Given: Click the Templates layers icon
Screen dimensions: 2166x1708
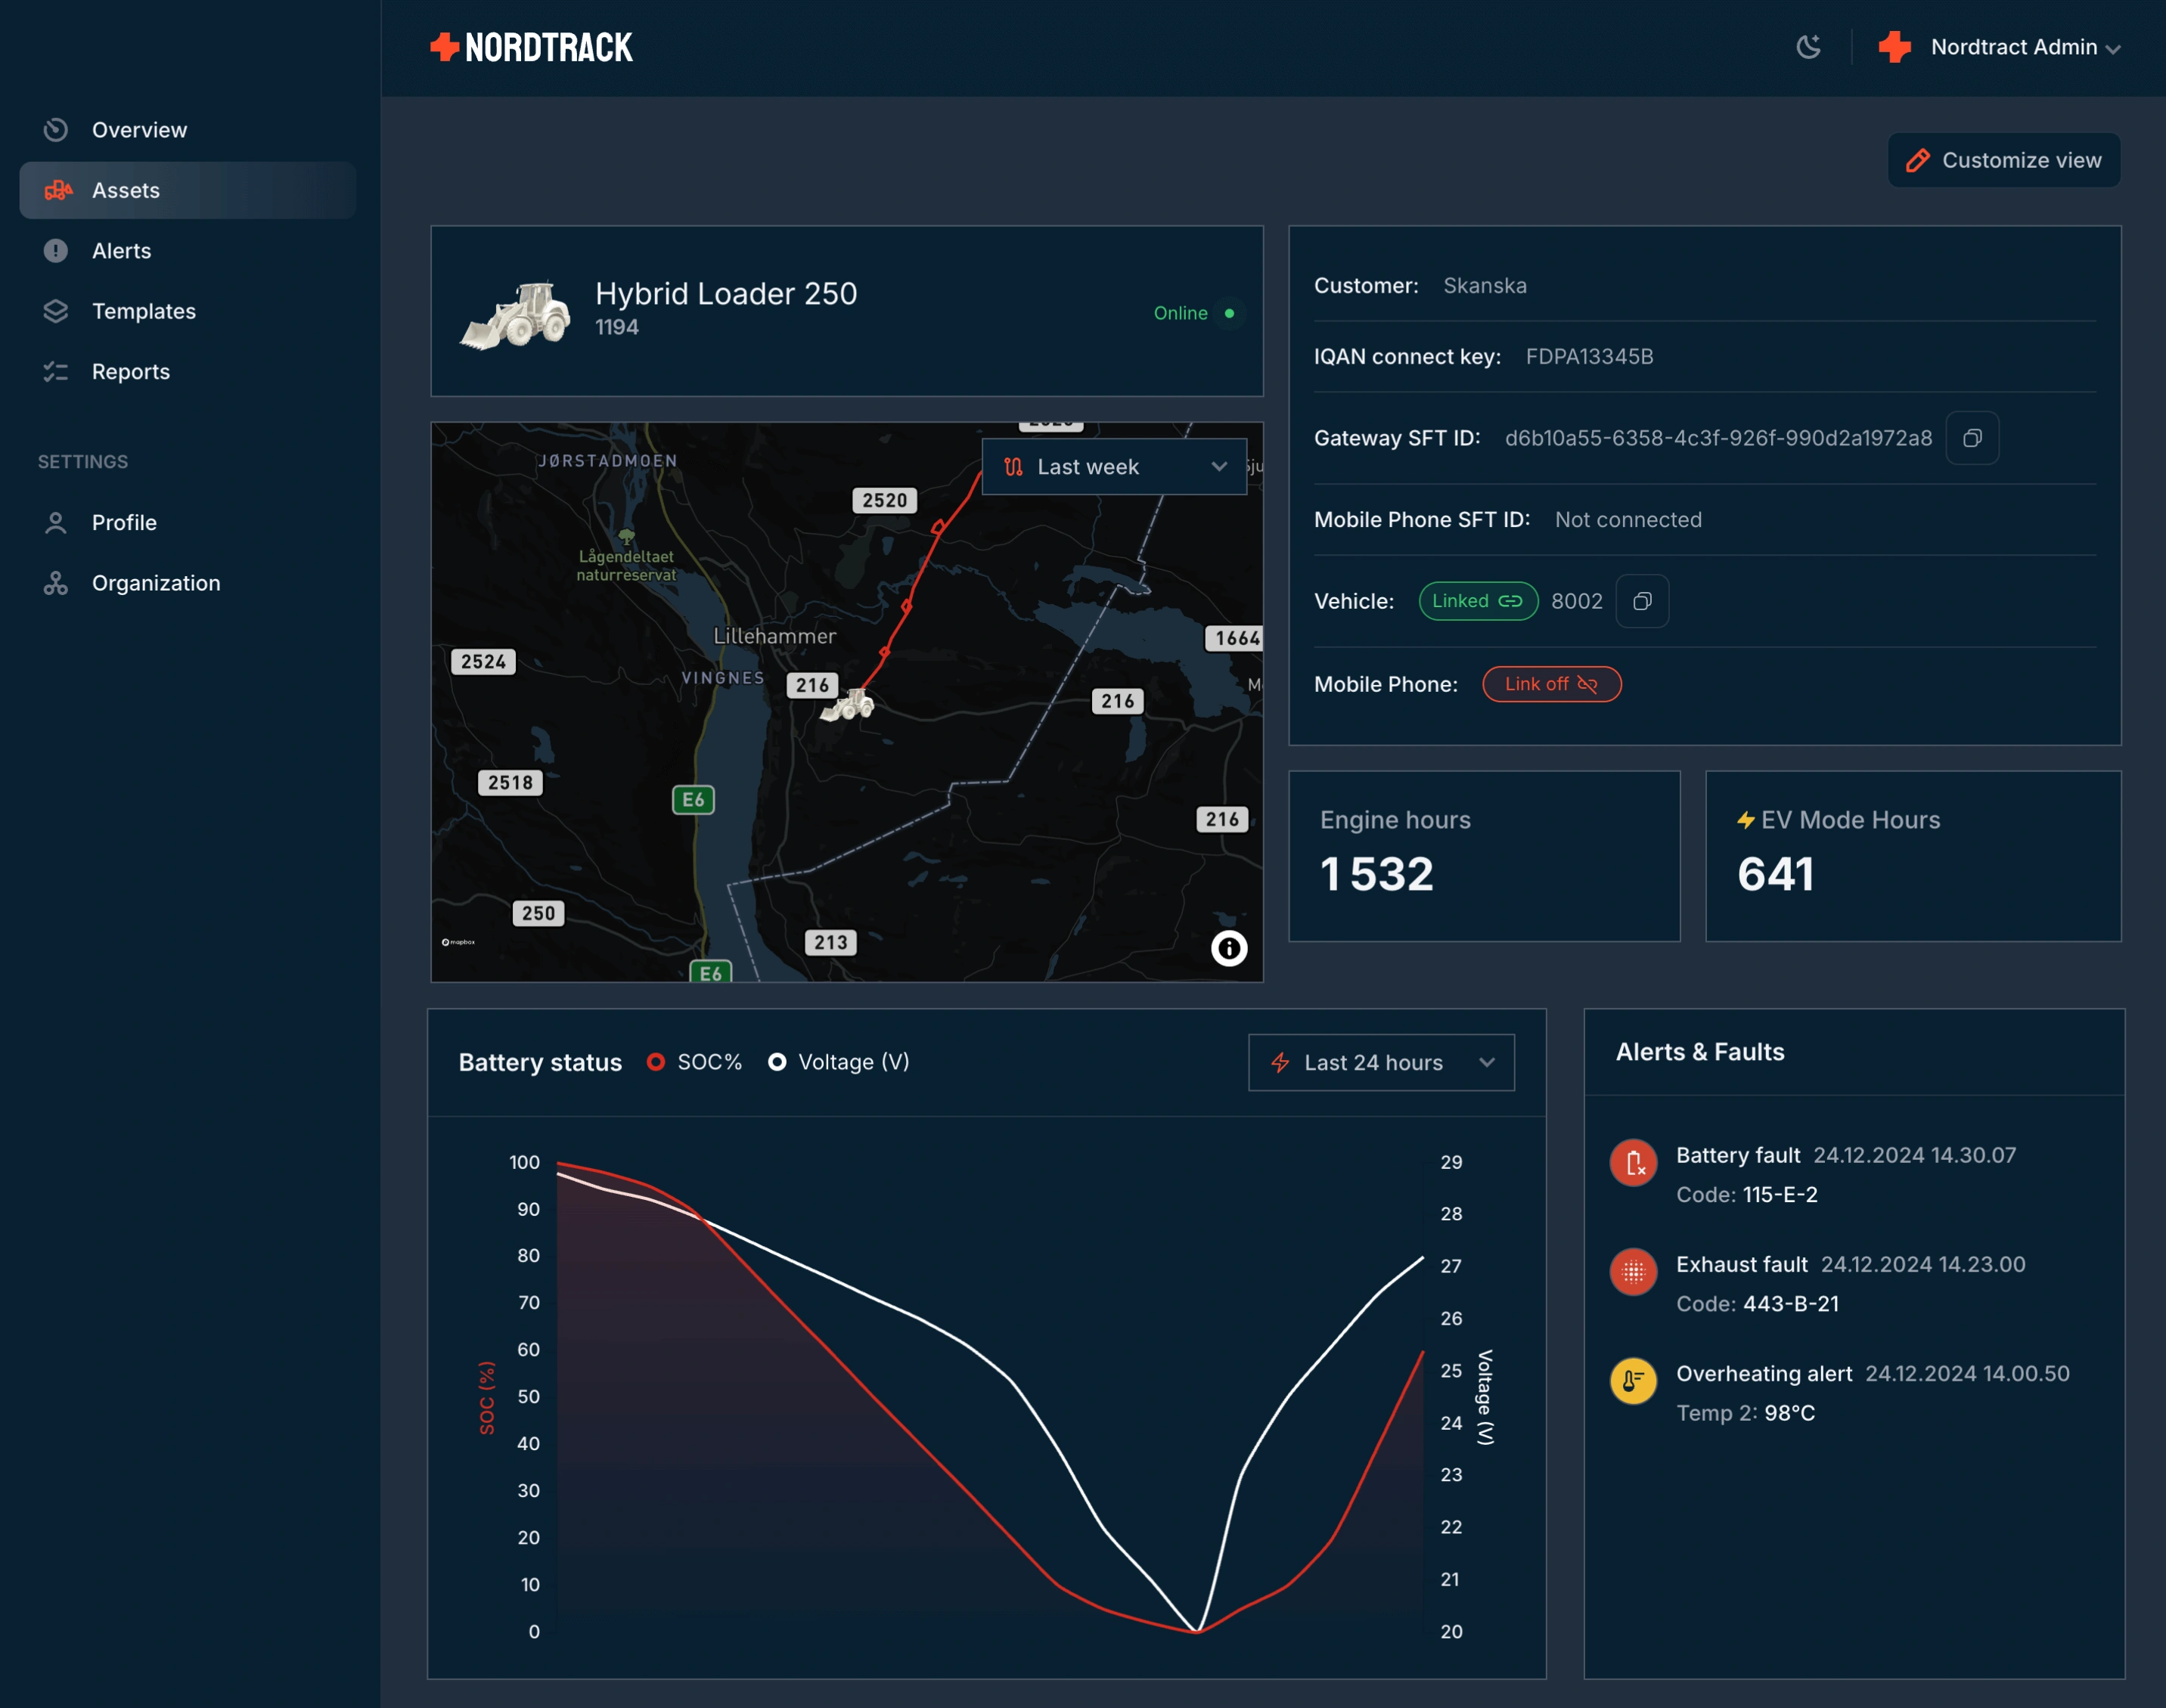Looking at the screenshot, I should point(56,311).
